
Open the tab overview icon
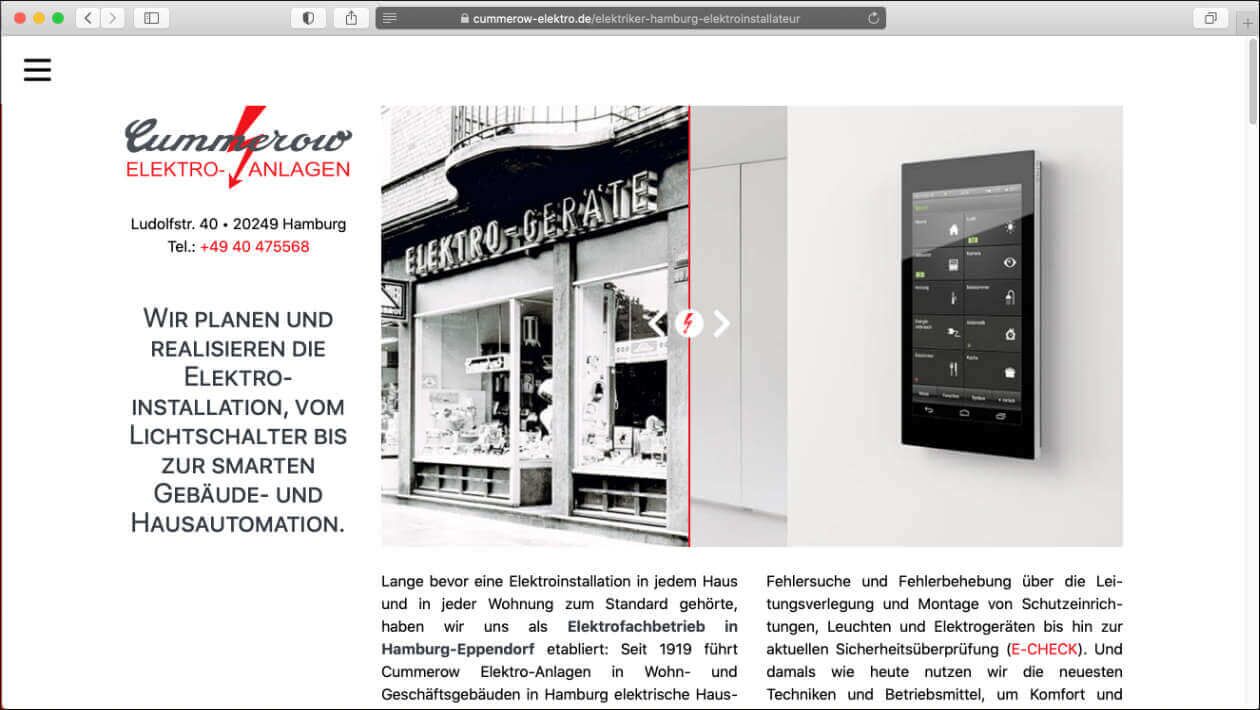(x=1210, y=17)
